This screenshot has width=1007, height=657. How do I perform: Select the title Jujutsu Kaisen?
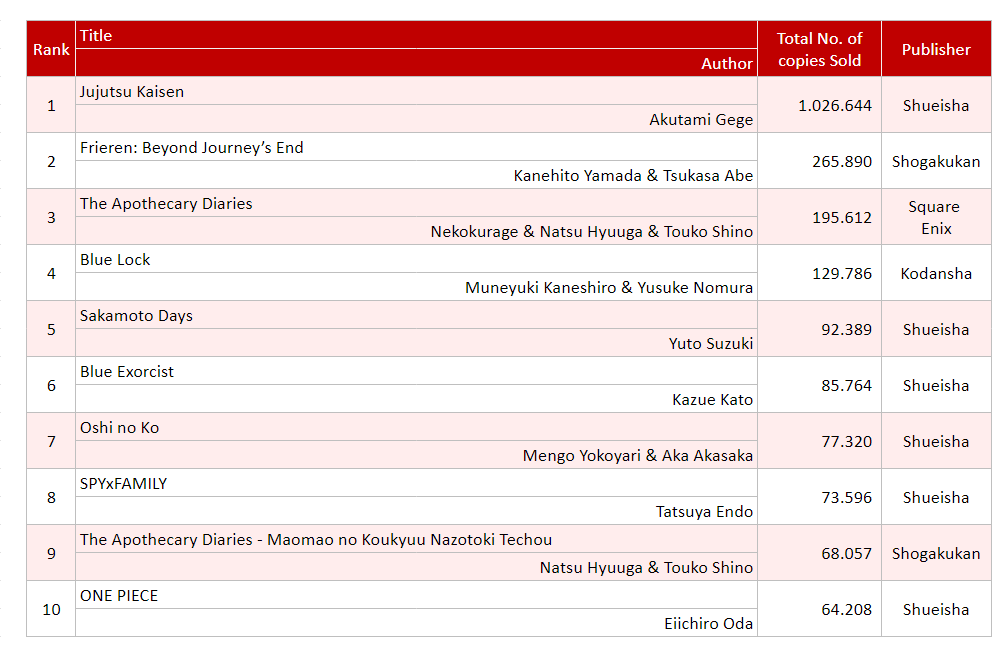(132, 92)
